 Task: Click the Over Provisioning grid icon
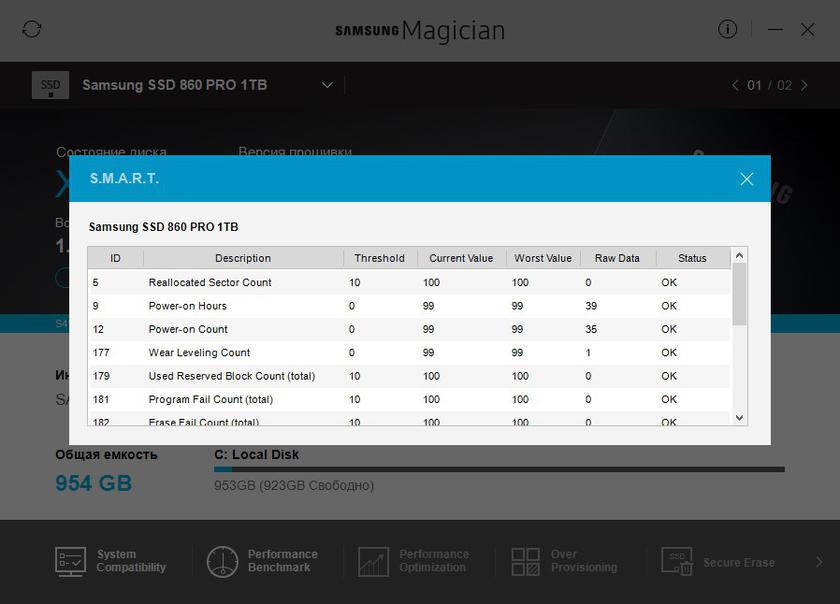pos(525,561)
